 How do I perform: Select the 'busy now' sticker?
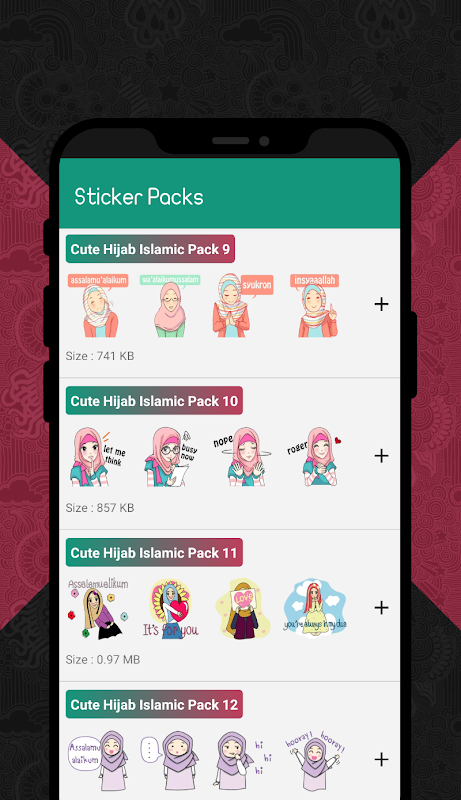point(171,456)
